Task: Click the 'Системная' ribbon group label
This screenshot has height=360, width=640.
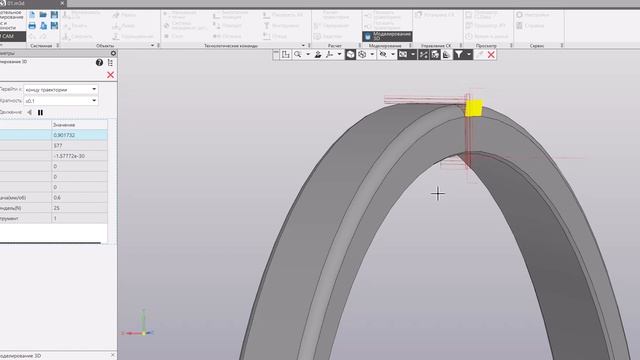Action: point(41,46)
